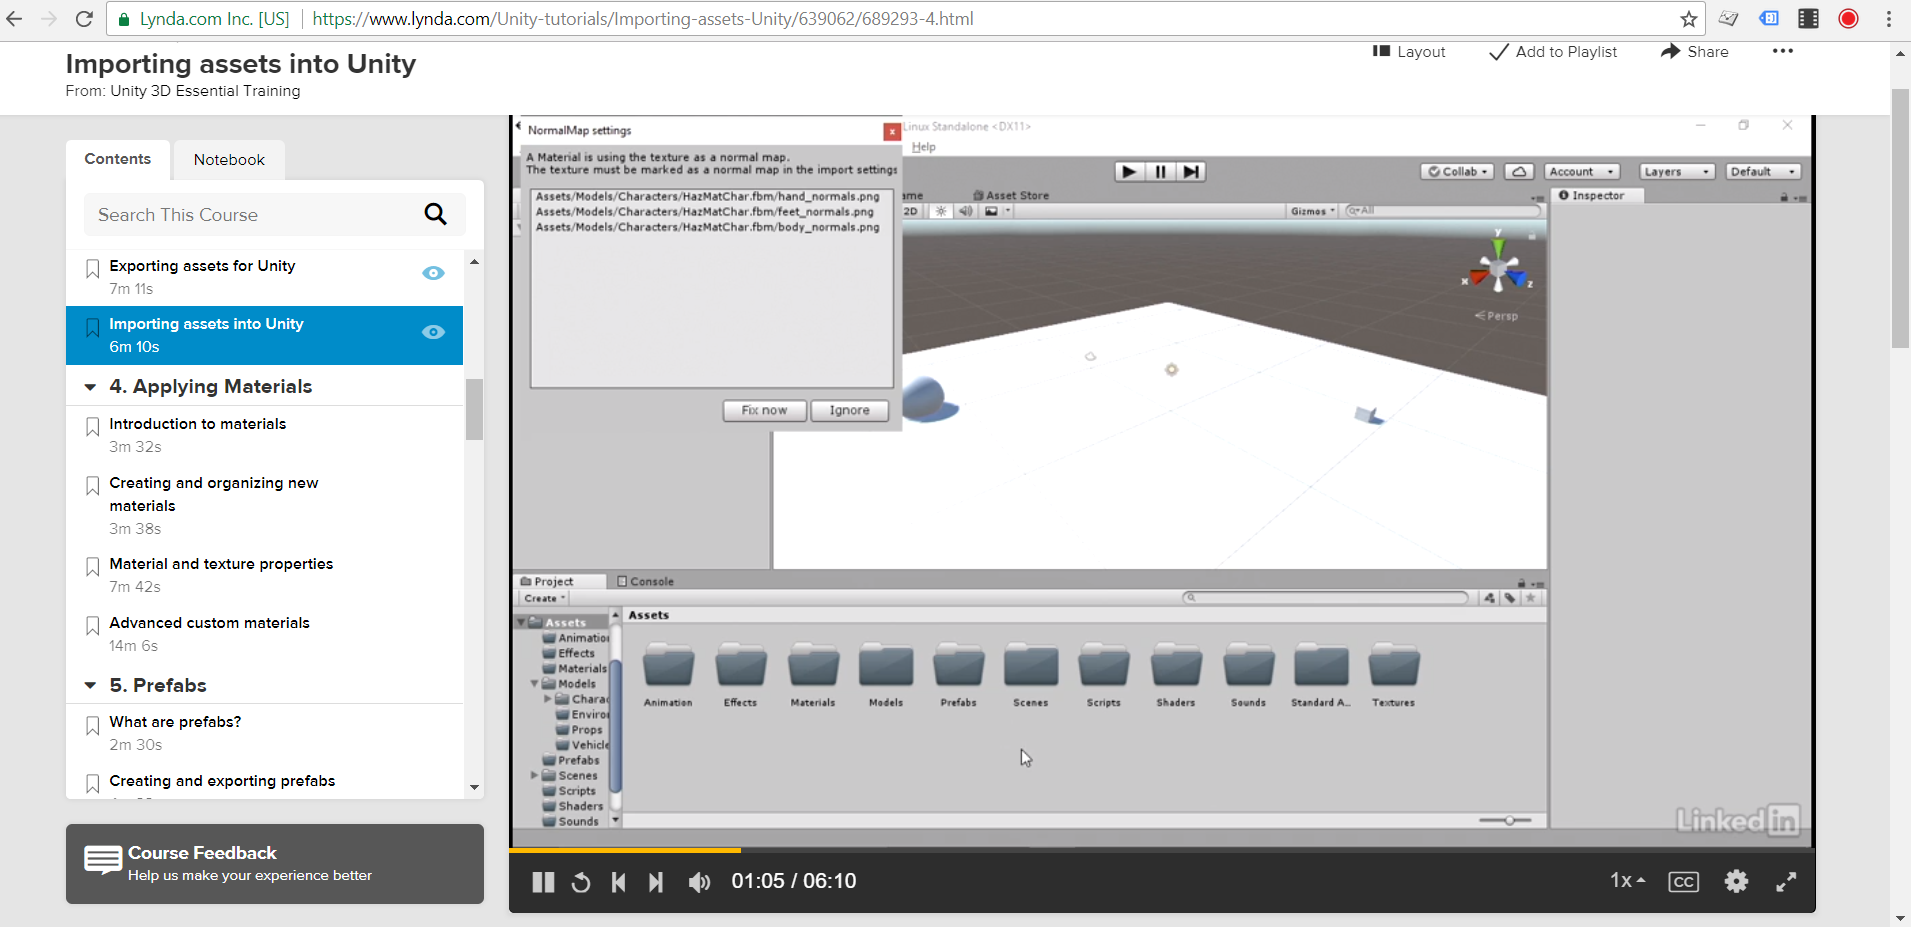Bookmark Importing assets into Unity
The height and width of the screenshot is (927, 1911).
pyautogui.click(x=92, y=327)
